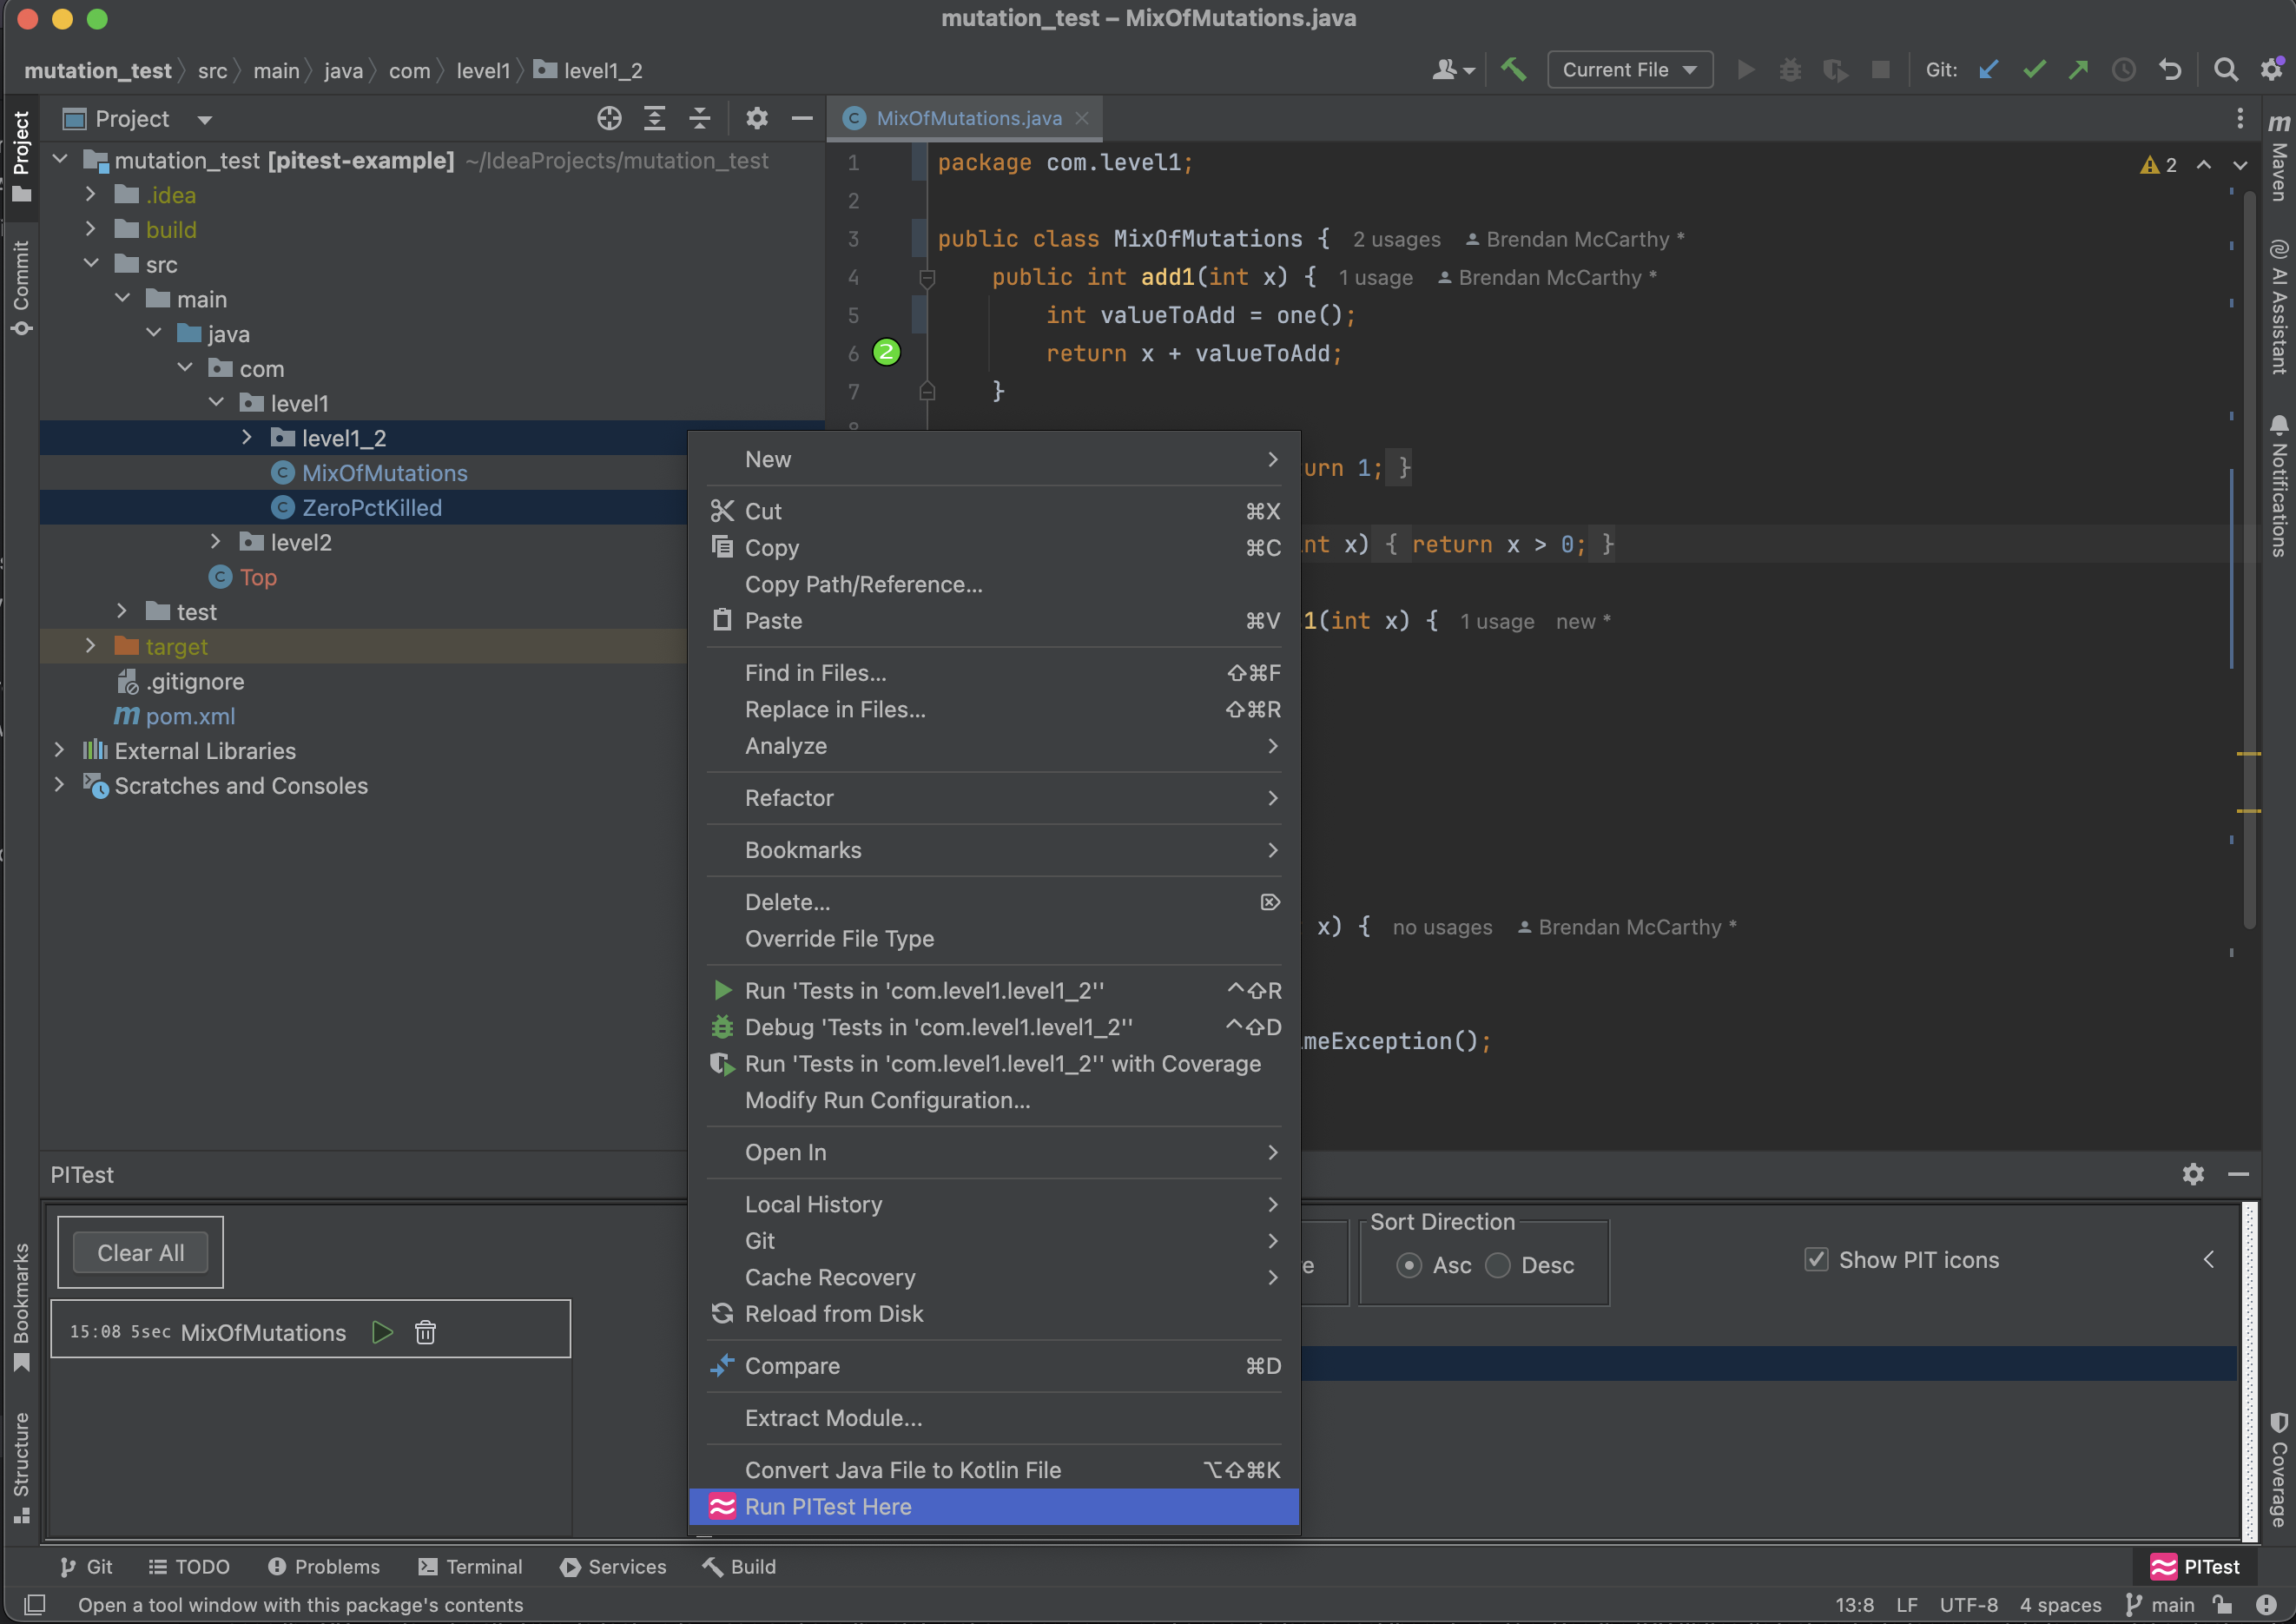Toggle the Structure tool window stripe
The height and width of the screenshot is (1624, 2296).
(21, 1467)
